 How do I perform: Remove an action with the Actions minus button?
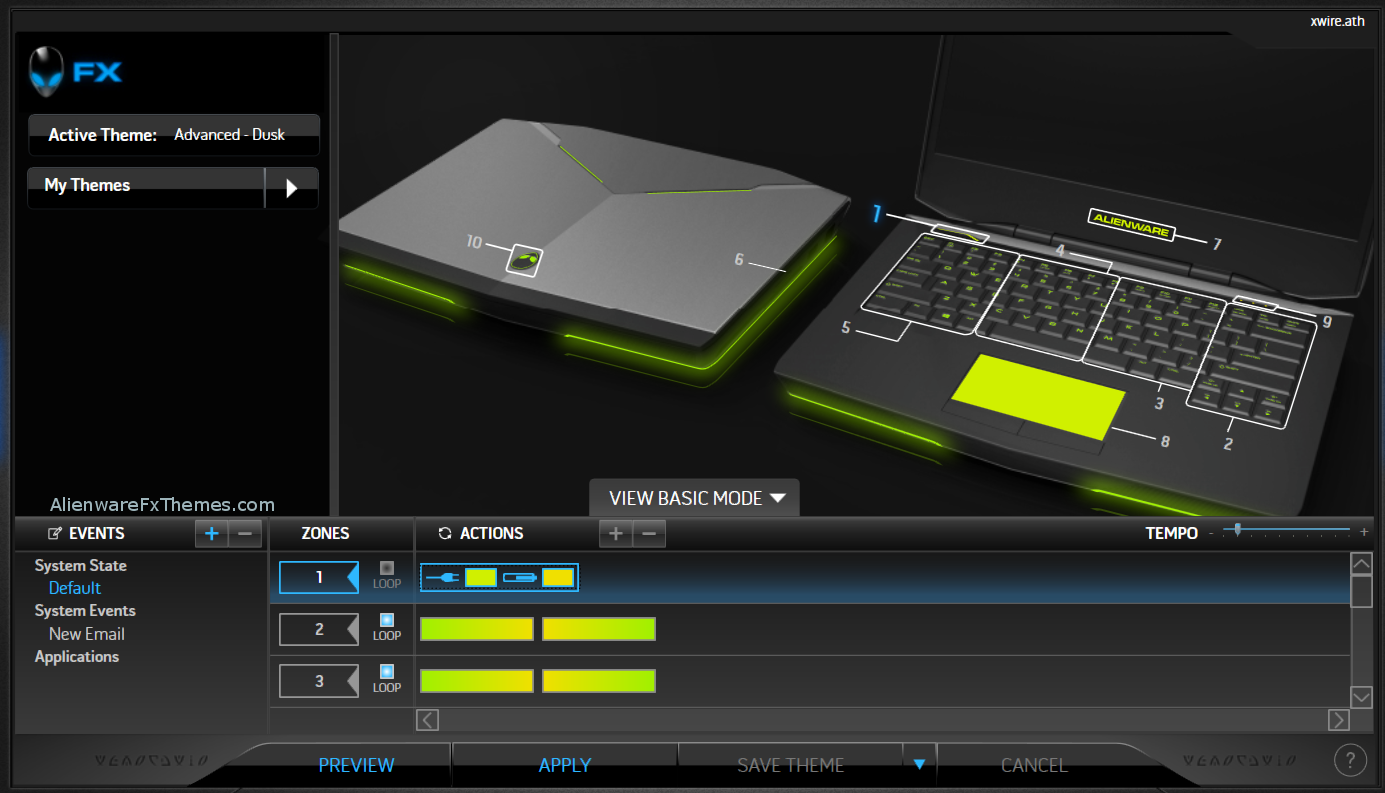649,534
